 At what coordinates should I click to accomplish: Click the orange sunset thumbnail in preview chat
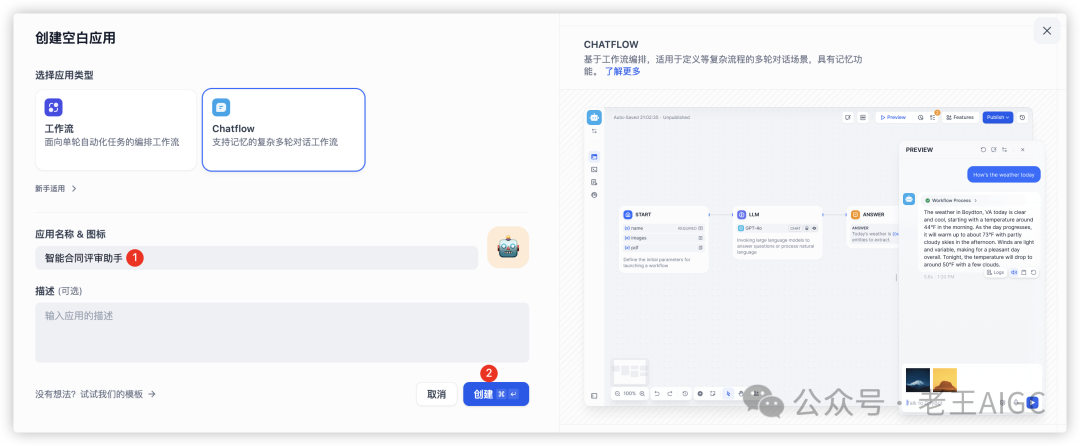point(944,380)
